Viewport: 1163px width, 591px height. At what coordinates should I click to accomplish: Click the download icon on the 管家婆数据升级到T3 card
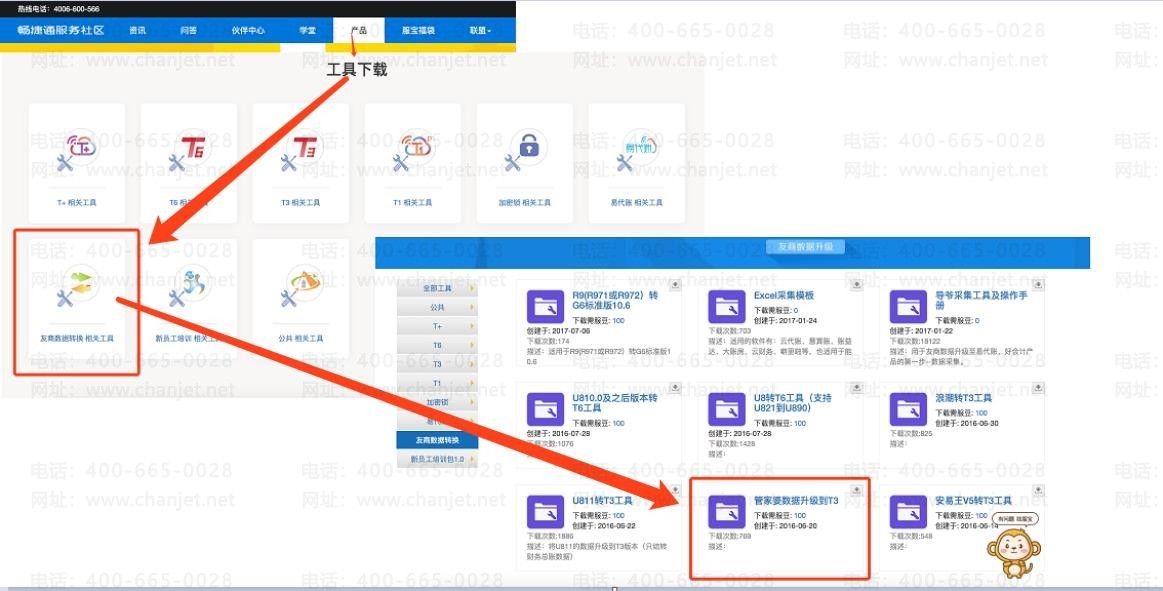[856, 490]
